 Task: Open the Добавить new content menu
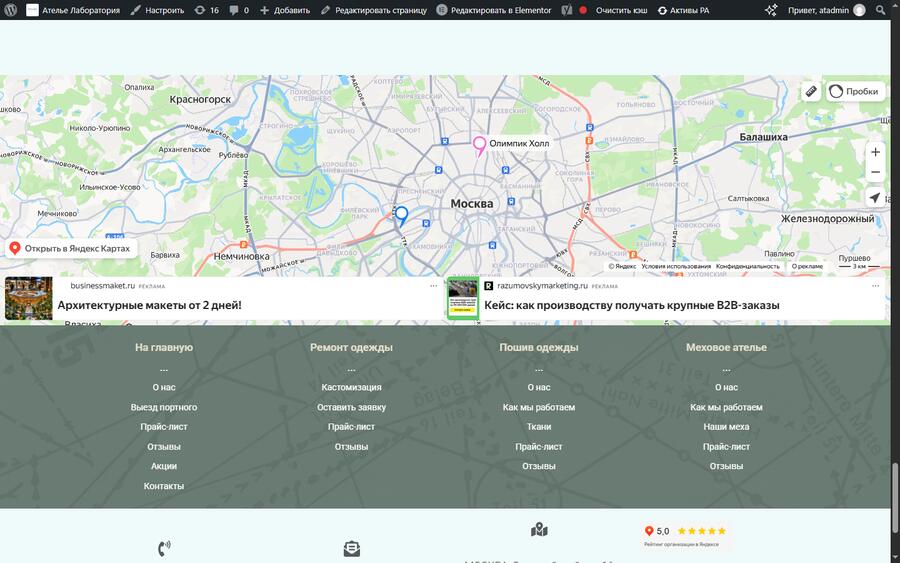pyautogui.click(x=285, y=10)
